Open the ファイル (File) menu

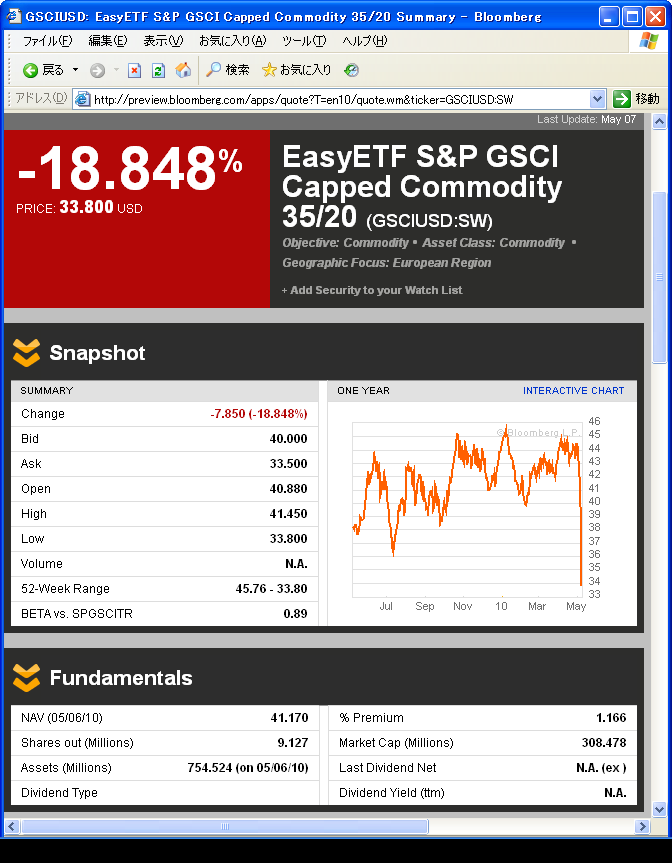(x=47, y=41)
